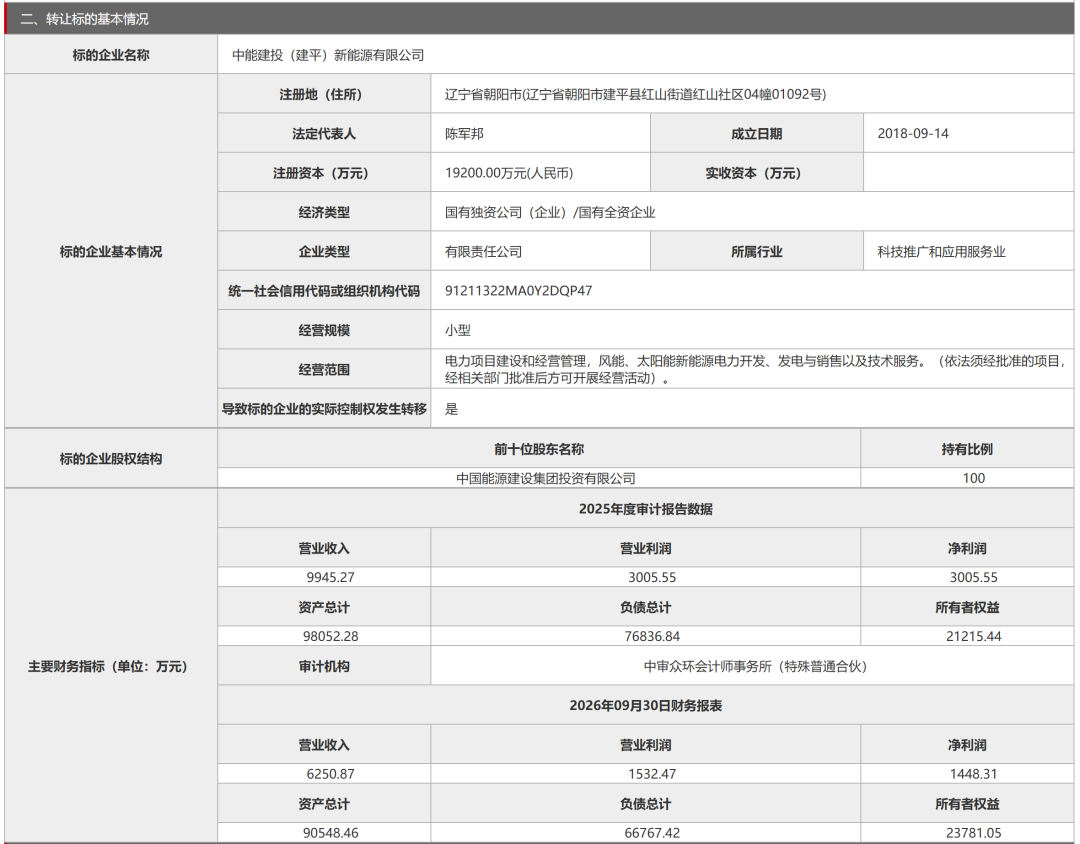The width and height of the screenshot is (1080, 844).
Task: Select the 2025 revenue figure 9945.27
Action: 331,577
